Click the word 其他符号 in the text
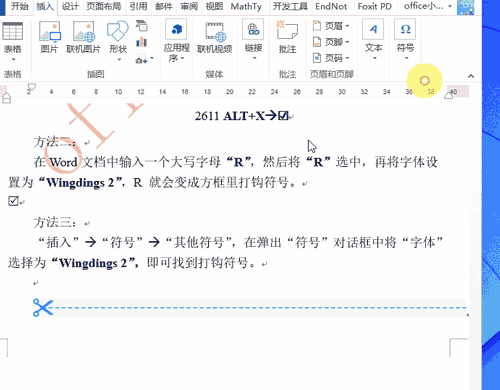The image size is (500, 390). point(199,242)
